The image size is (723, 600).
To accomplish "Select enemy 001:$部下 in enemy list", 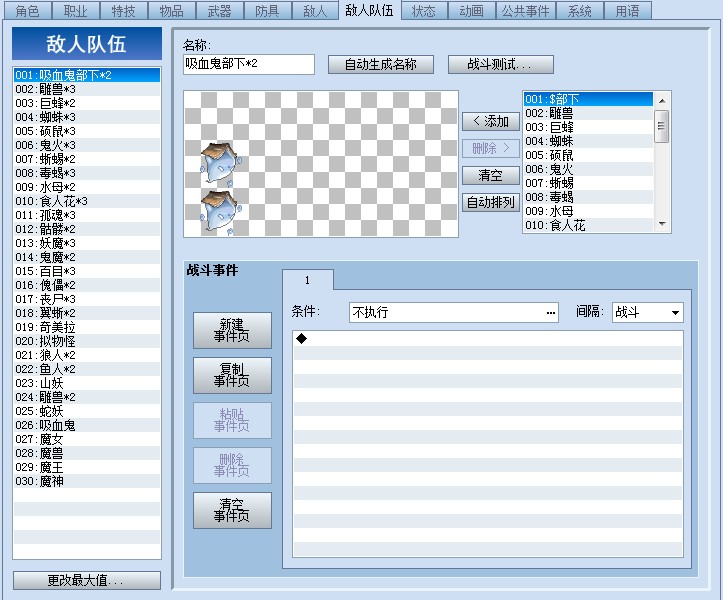I will (x=588, y=99).
